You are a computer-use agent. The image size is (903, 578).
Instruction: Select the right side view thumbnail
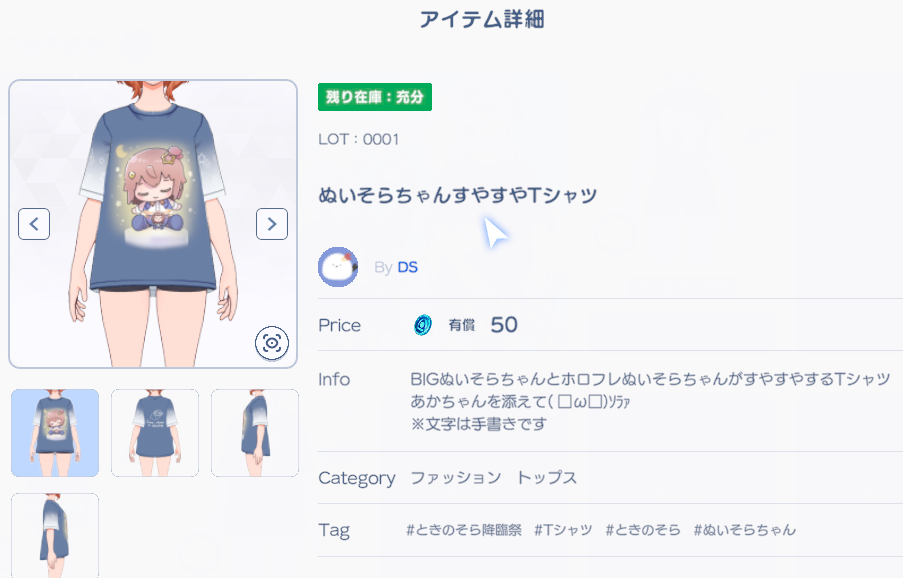(255, 433)
